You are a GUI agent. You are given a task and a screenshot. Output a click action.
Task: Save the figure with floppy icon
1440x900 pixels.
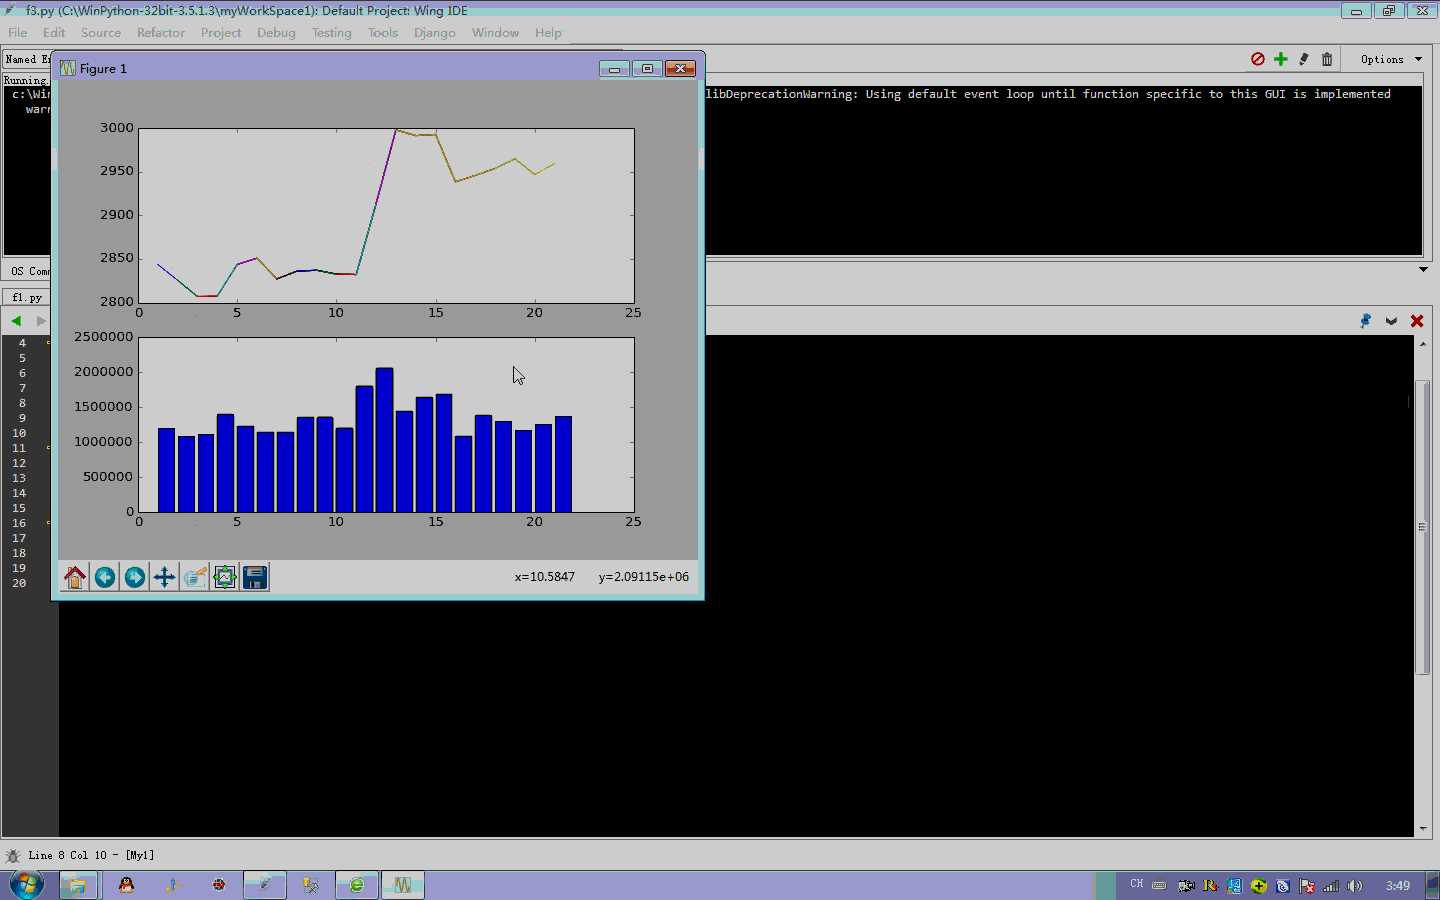255,577
